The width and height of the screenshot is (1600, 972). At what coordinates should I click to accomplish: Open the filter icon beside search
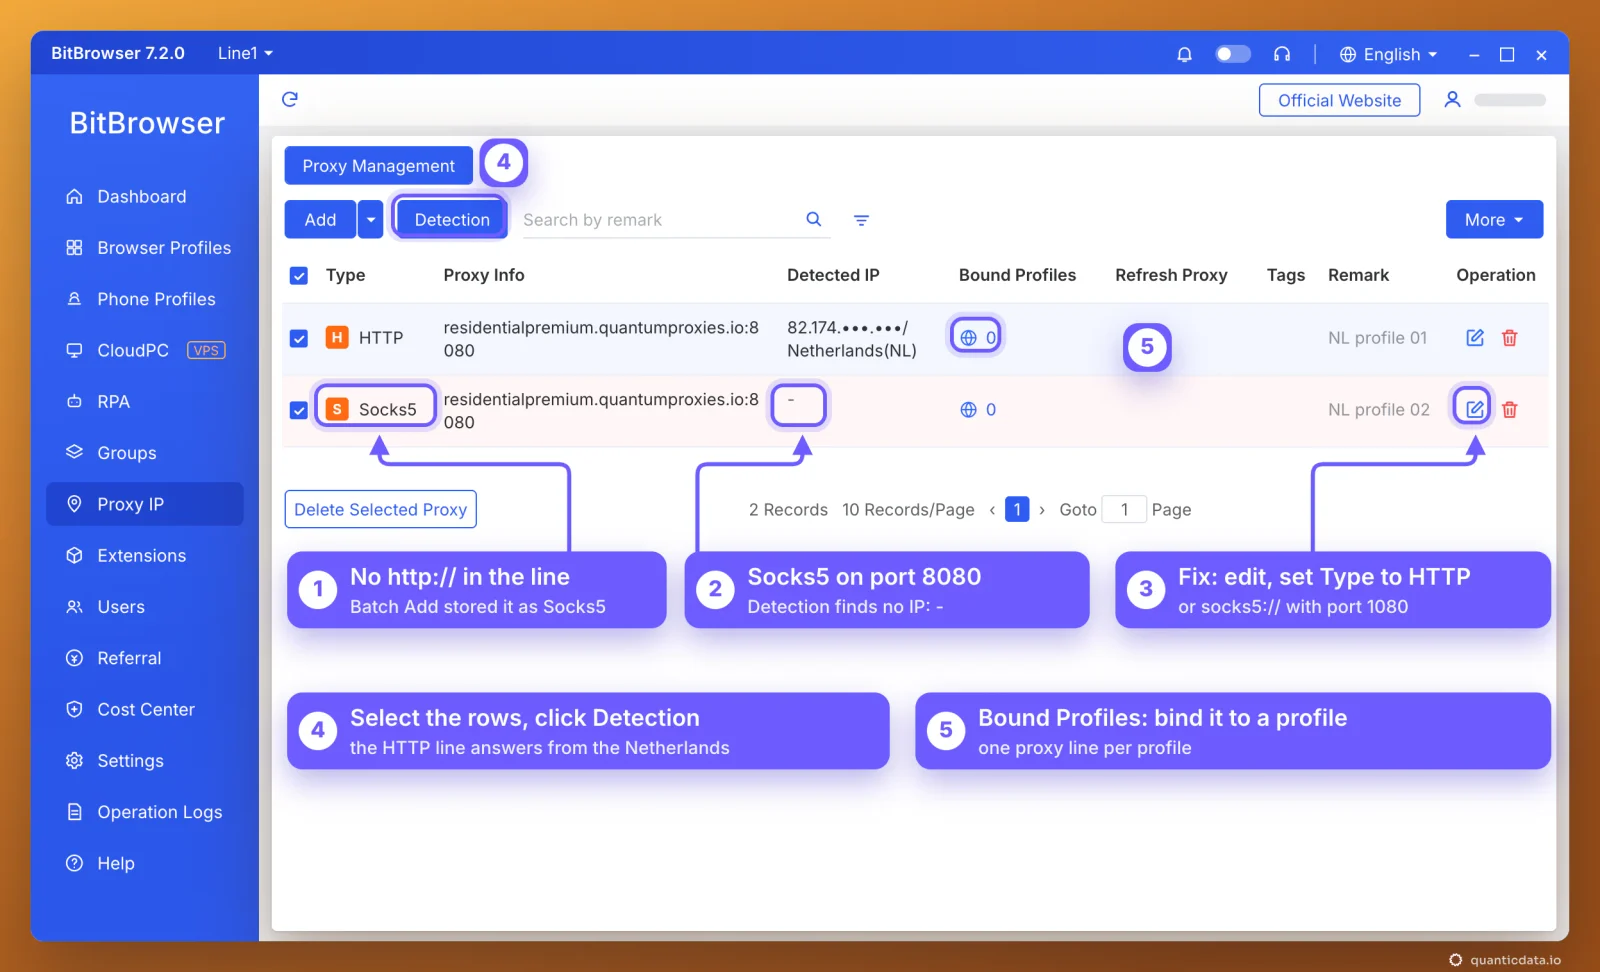[x=861, y=220]
